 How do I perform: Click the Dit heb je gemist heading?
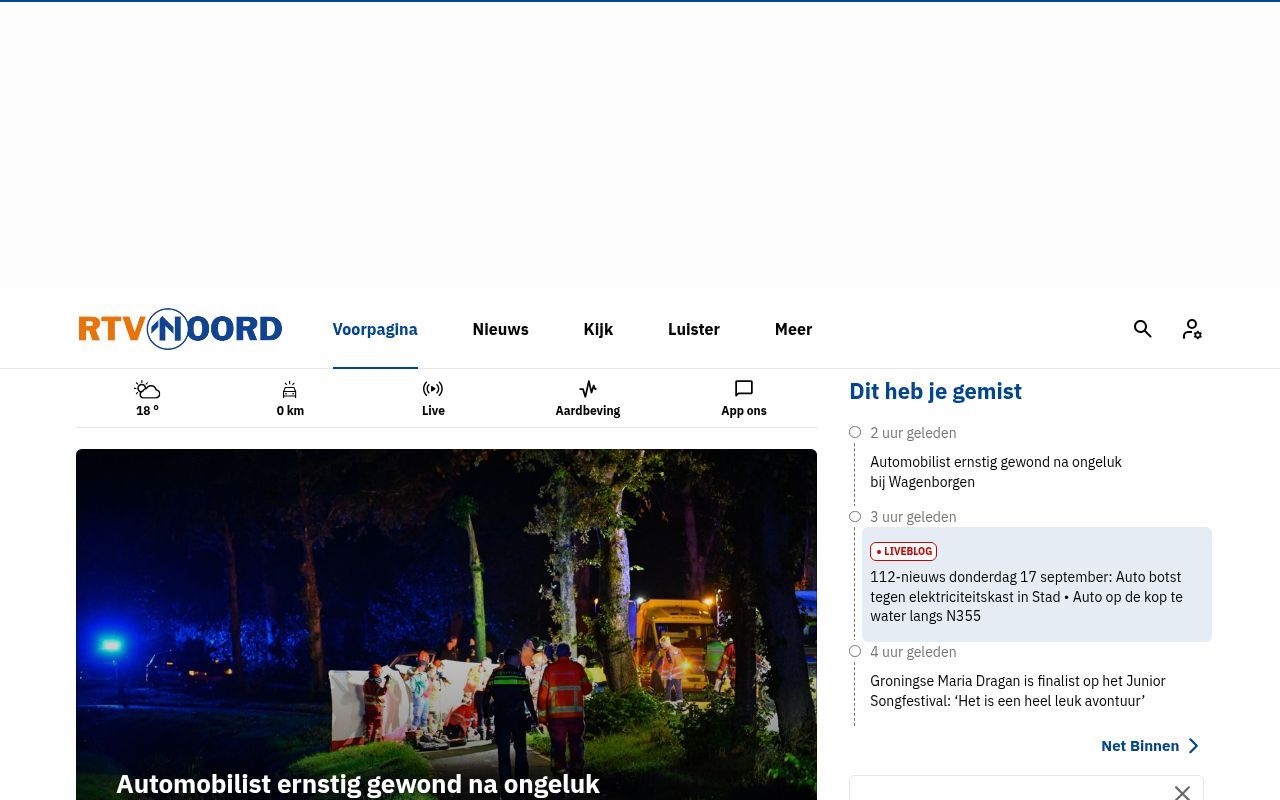tap(935, 391)
